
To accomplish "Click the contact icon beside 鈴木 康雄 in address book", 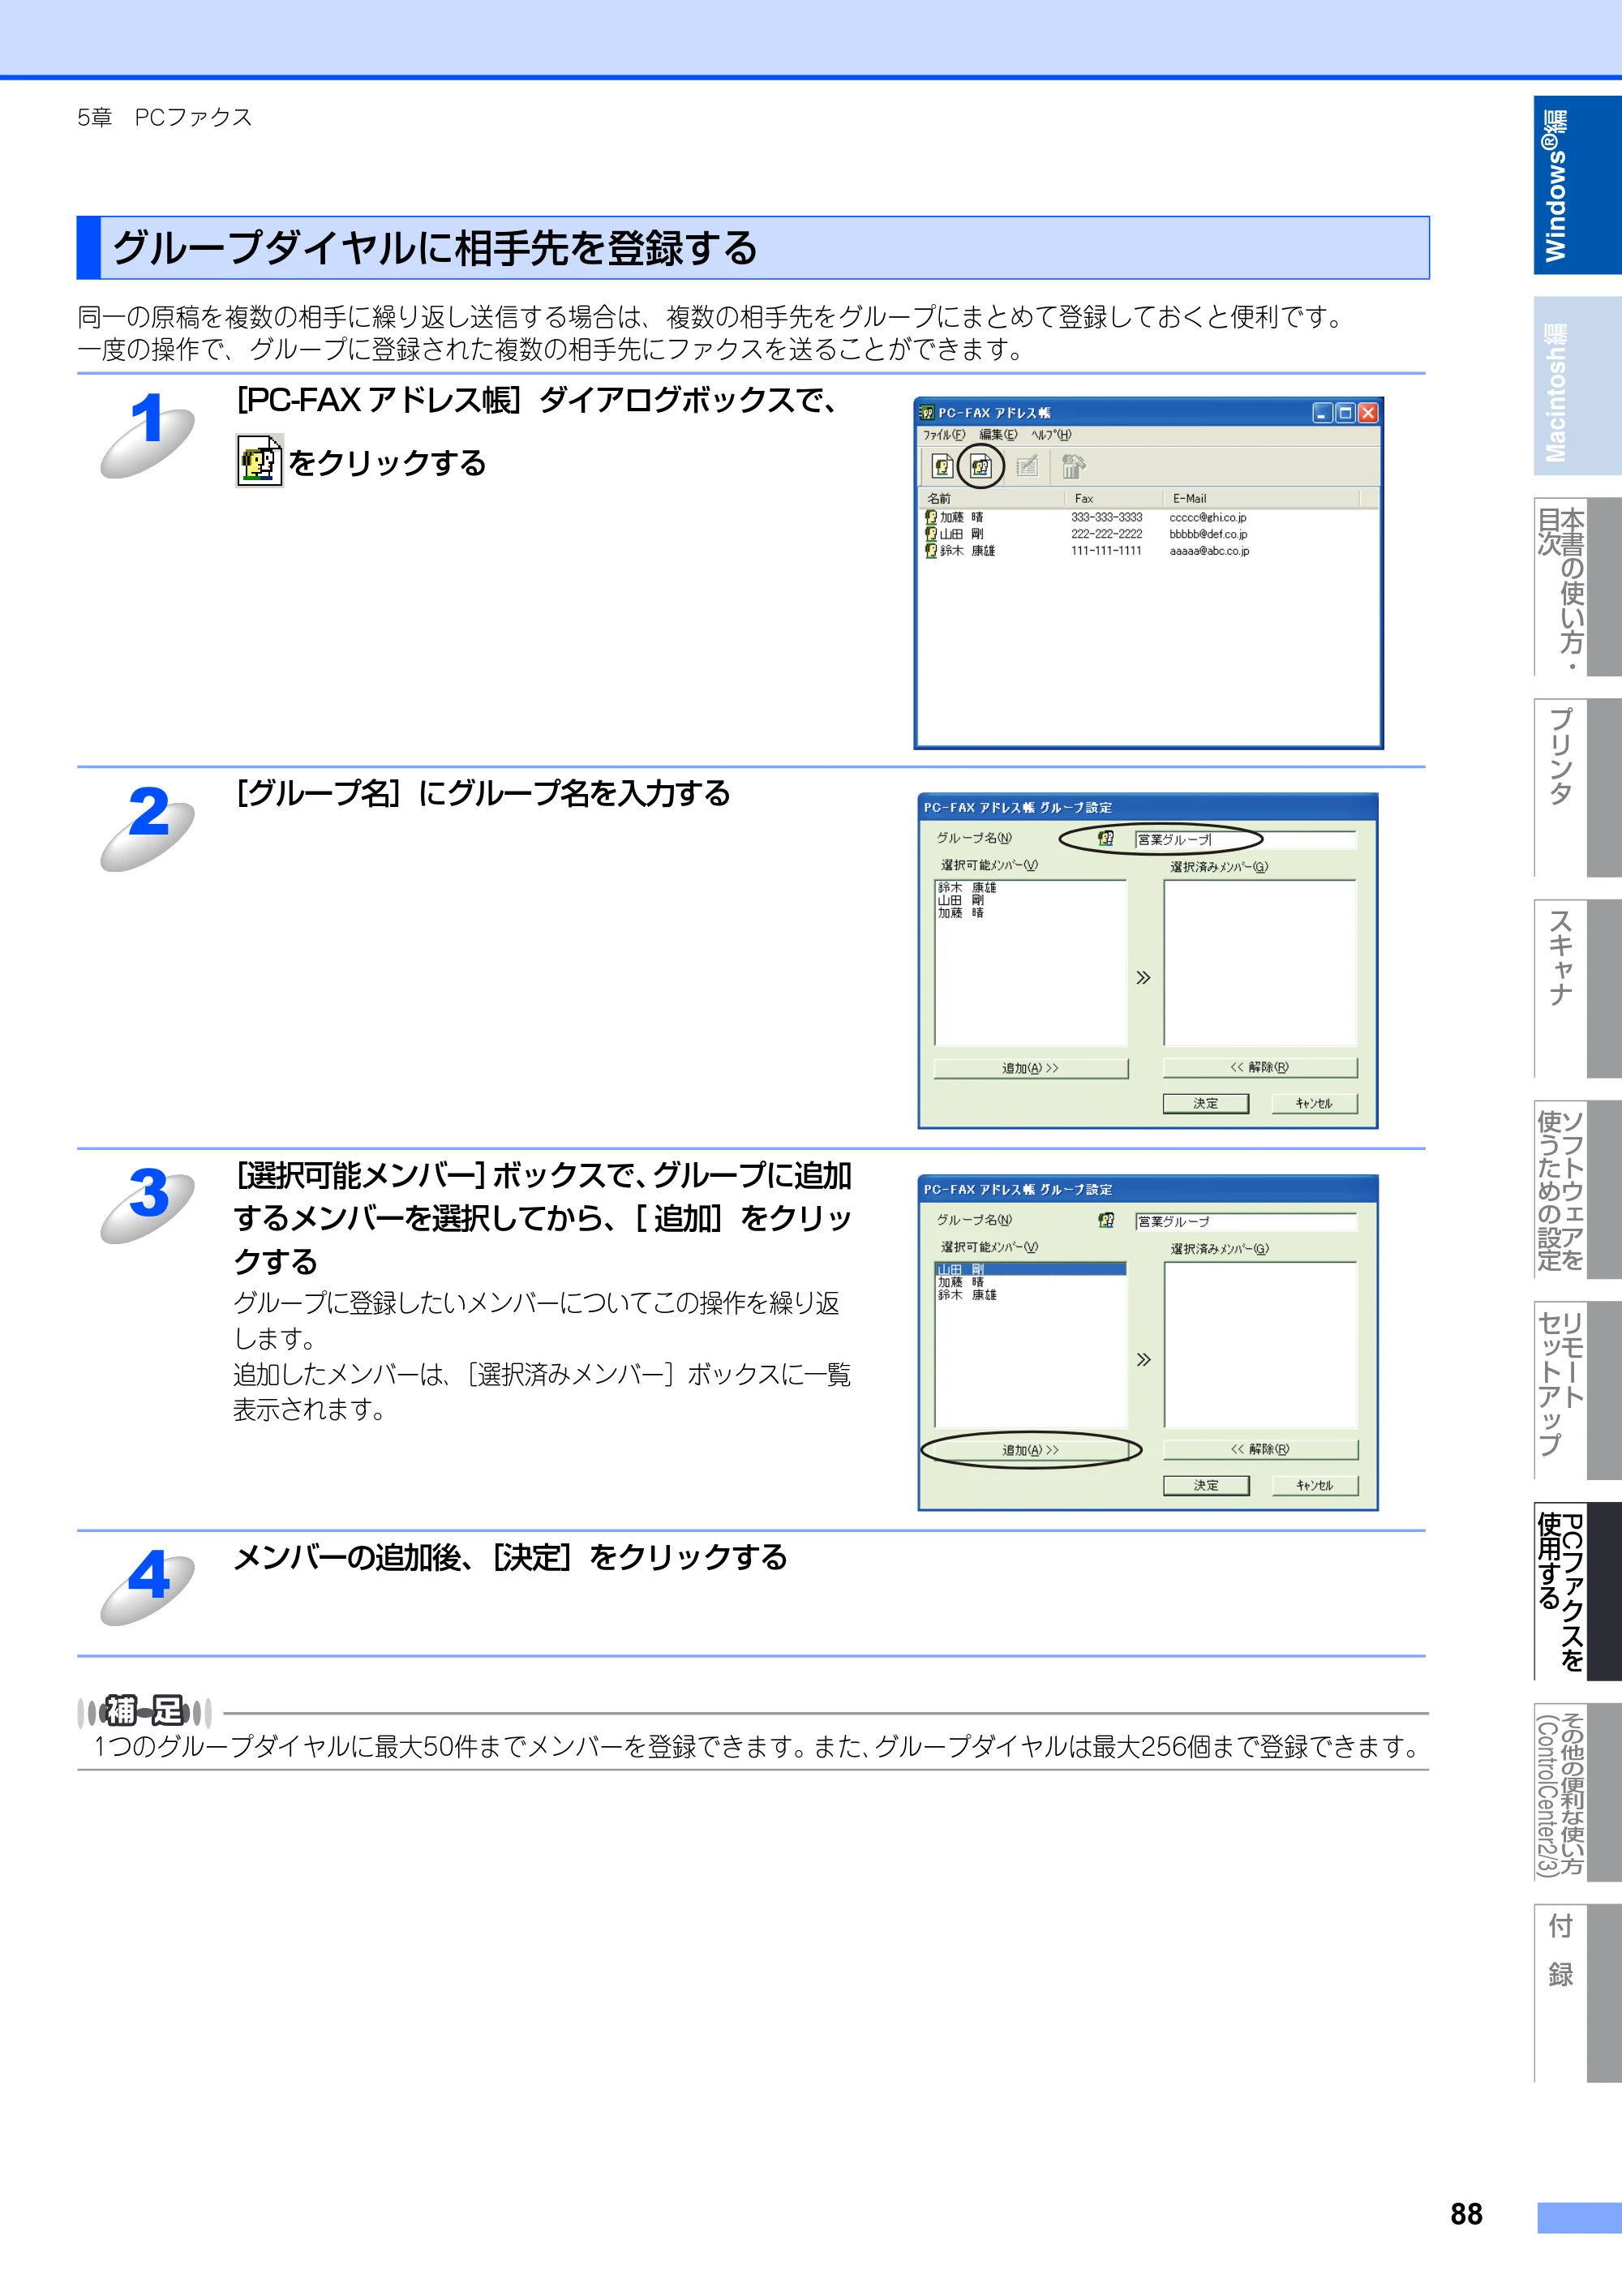I will (931, 551).
